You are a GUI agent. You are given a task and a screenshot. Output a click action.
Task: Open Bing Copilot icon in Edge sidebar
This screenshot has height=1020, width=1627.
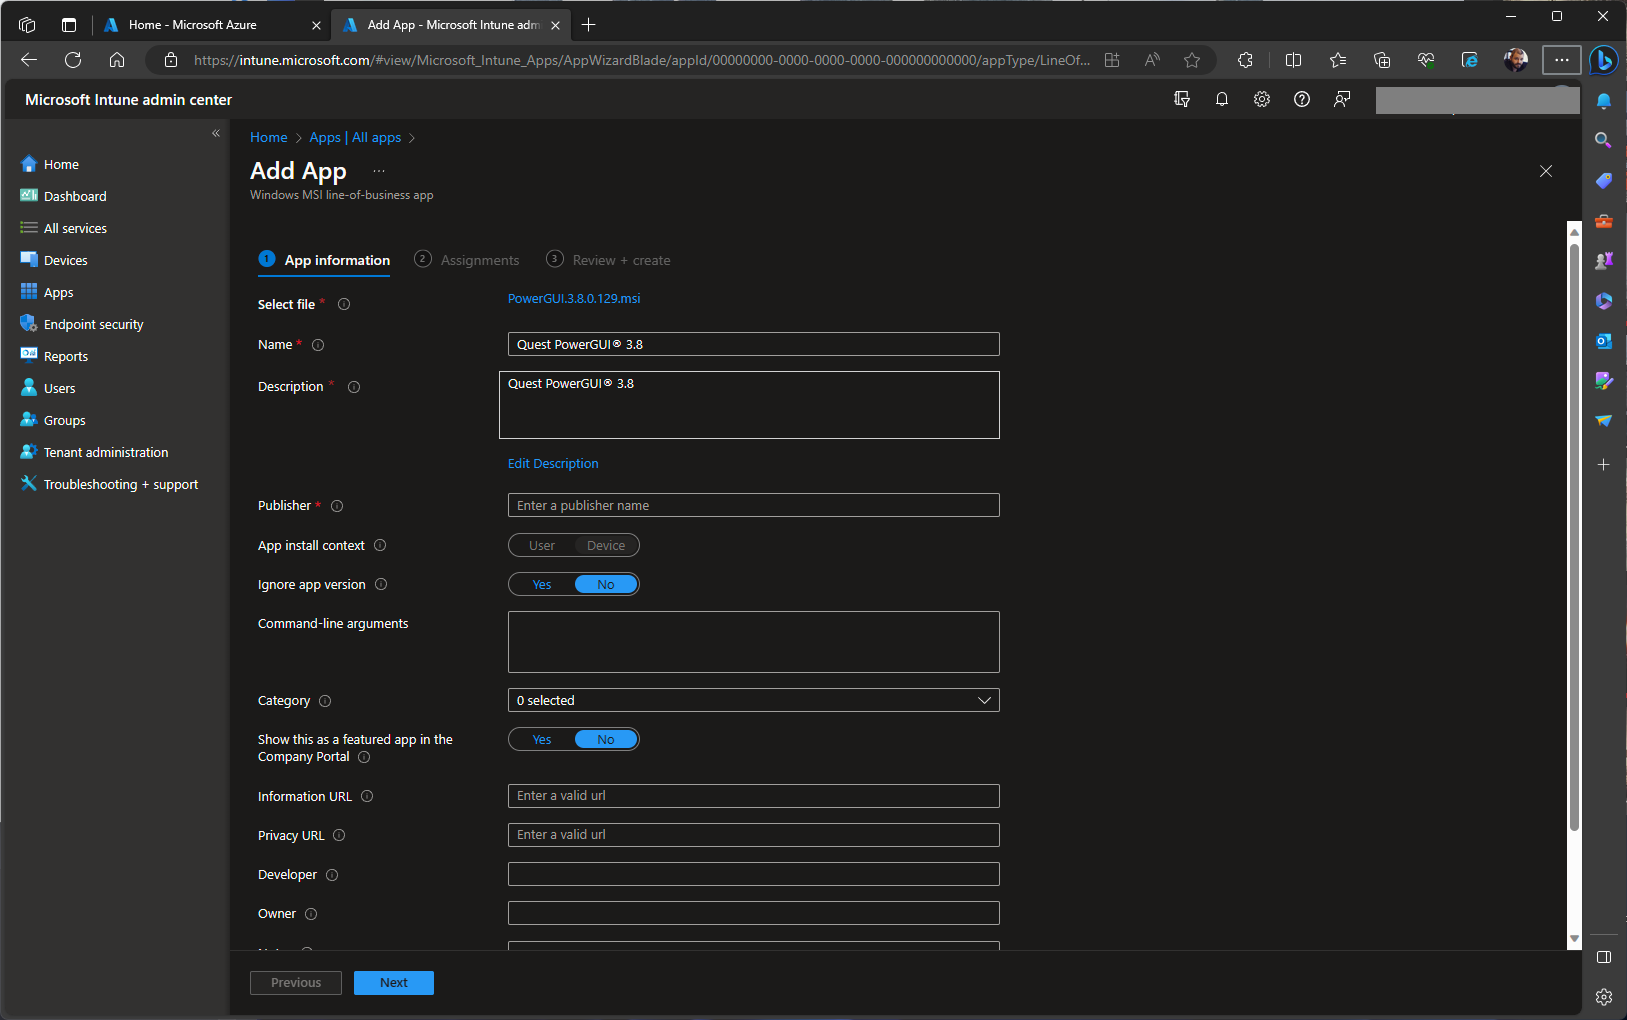tap(1603, 60)
